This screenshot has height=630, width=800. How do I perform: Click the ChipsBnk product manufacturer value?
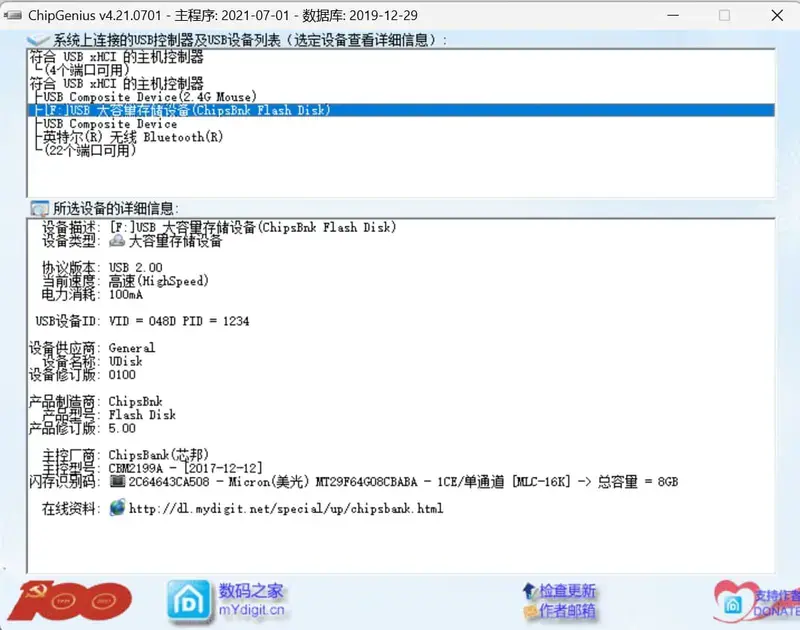pyautogui.click(x=136, y=401)
